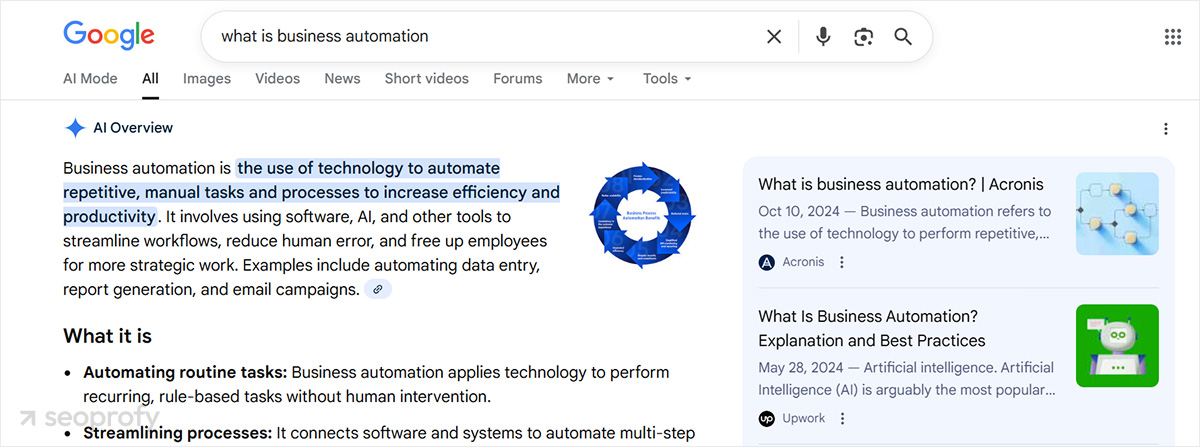Viewport: 1200px width, 447px height.
Task: Click the AI Overview sparkle icon
Action: pos(75,128)
